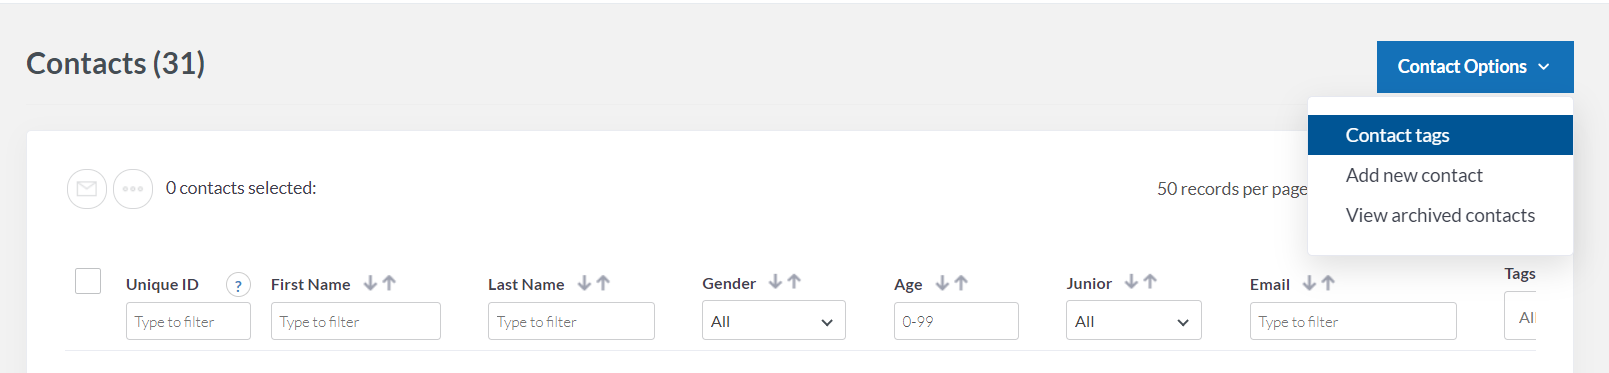Sort Last Name descending with down arrow
This screenshot has width=1609, height=373.
(584, 283)
